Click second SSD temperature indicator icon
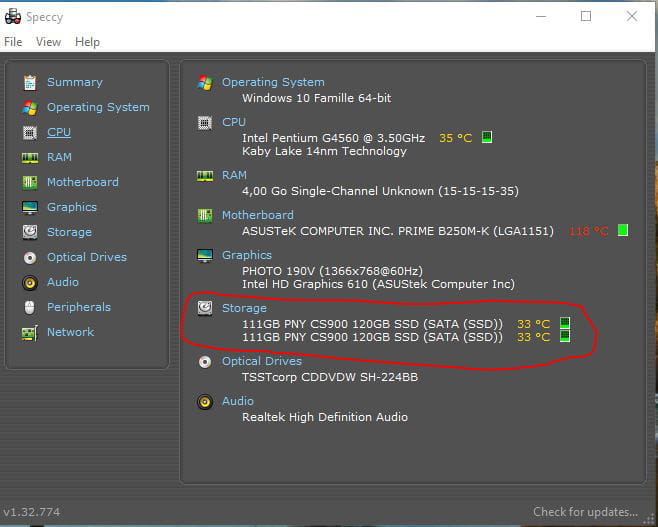 coord(565,336)
